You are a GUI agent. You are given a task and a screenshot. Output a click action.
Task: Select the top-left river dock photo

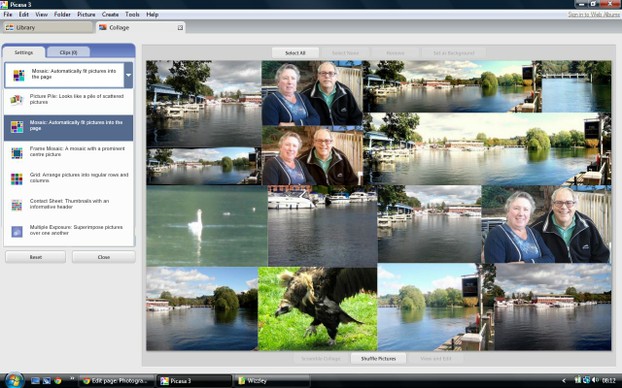tap(204, 104)
